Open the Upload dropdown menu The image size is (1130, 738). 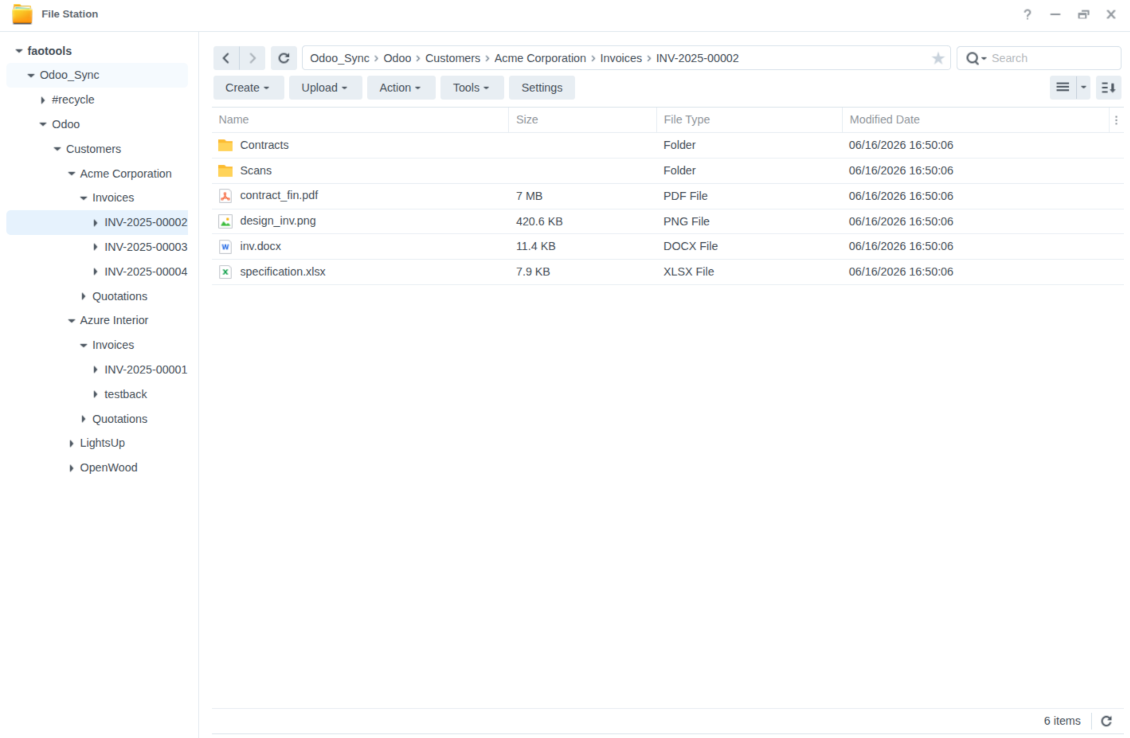325,88
